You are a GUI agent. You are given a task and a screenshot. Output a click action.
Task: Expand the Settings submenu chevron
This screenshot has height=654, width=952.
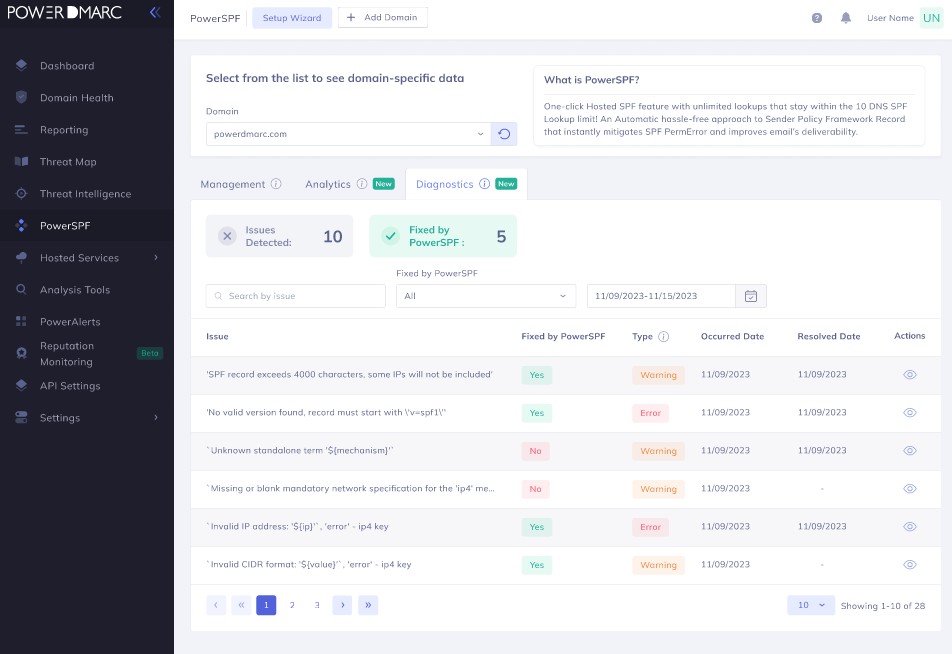156,417
